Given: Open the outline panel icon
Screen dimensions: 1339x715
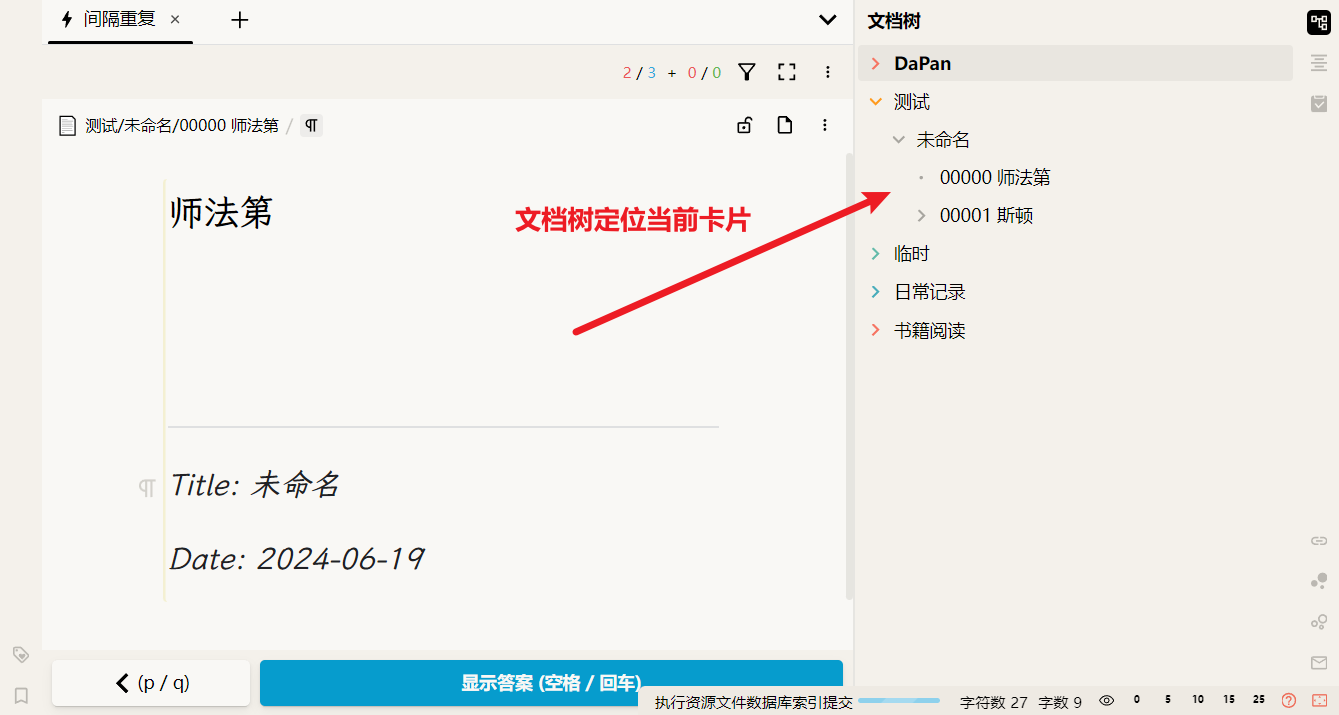Looking at the screenshot, I should click(x=1319, y=63).
